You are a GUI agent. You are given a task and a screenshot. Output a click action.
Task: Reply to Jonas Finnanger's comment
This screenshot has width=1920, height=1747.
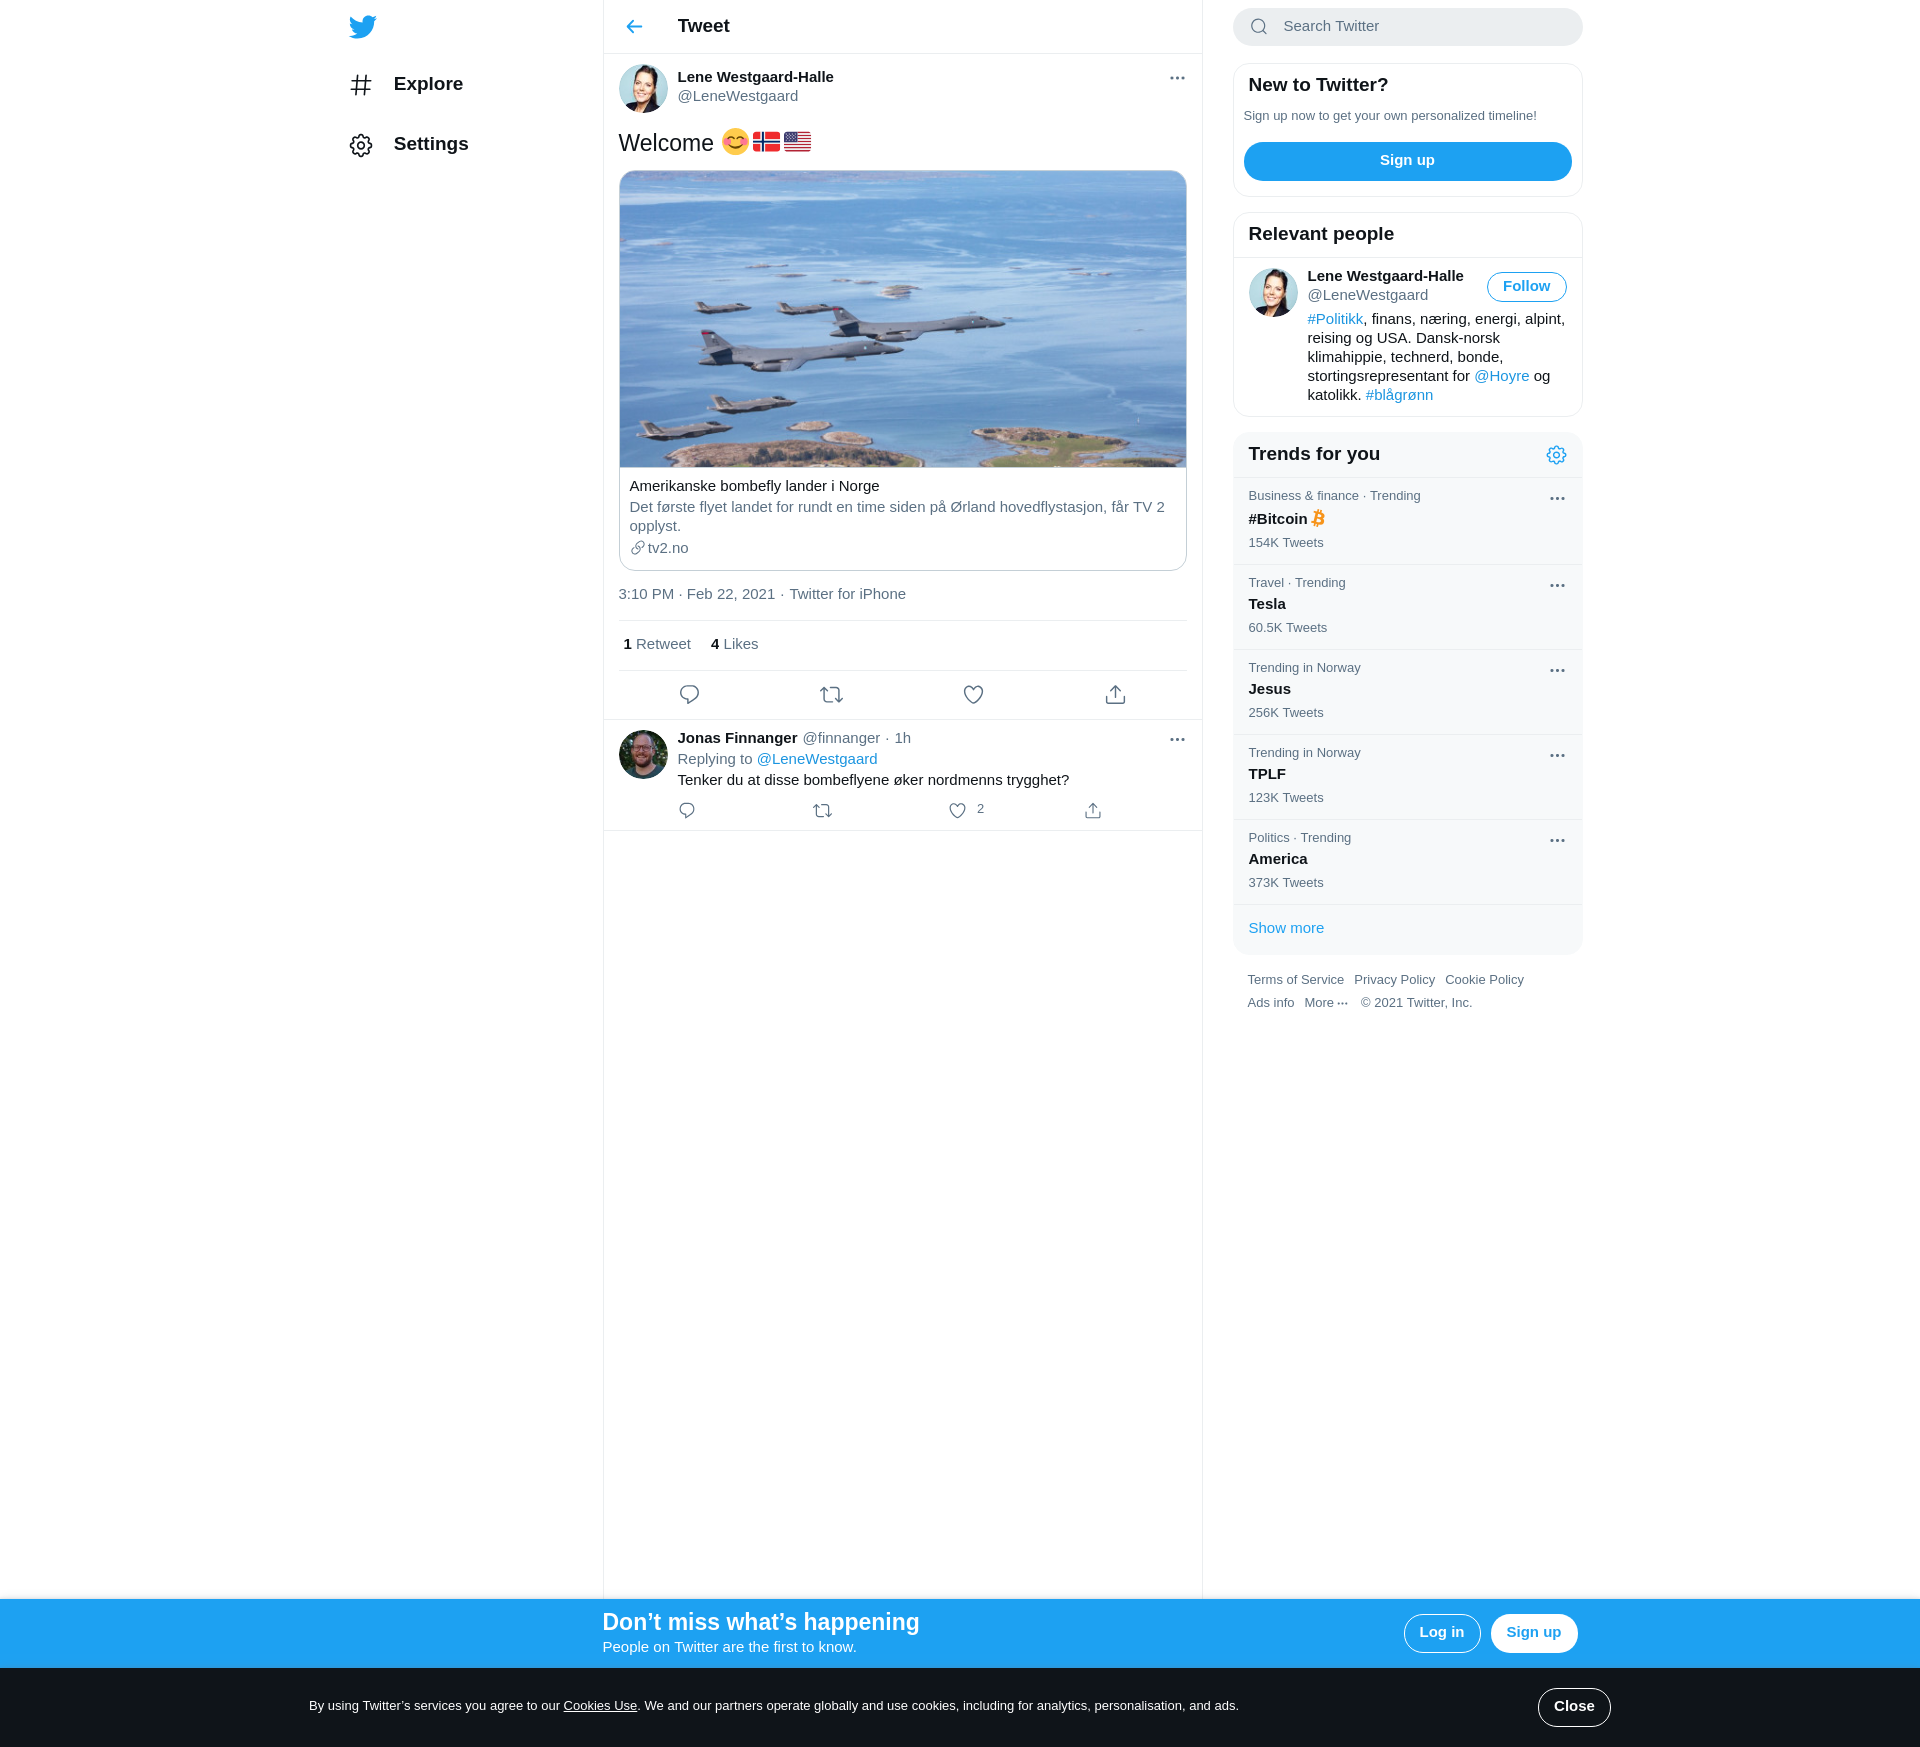click(687, 810)
